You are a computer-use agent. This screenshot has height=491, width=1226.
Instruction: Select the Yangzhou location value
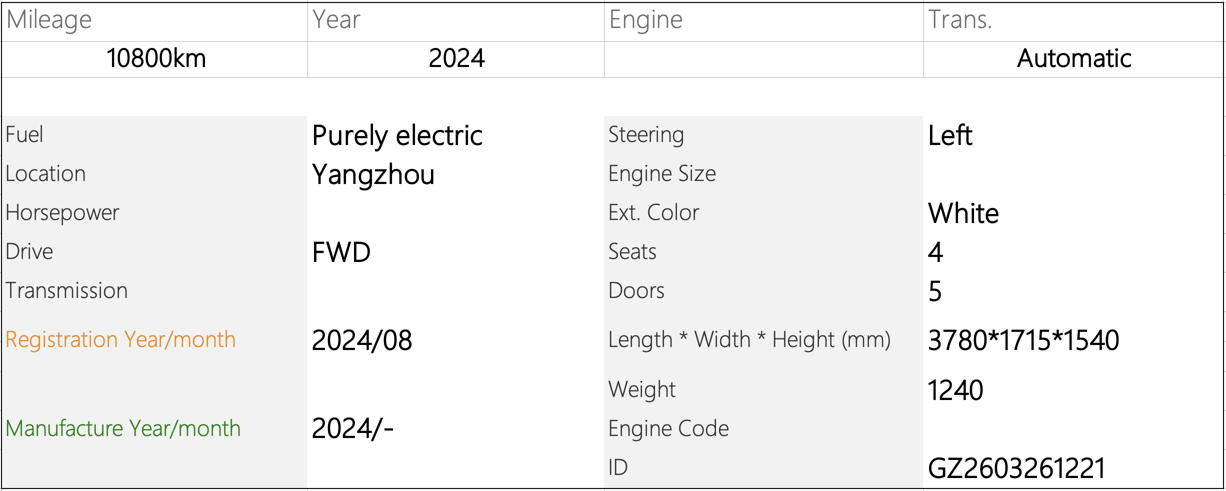(x=373, y=175)
